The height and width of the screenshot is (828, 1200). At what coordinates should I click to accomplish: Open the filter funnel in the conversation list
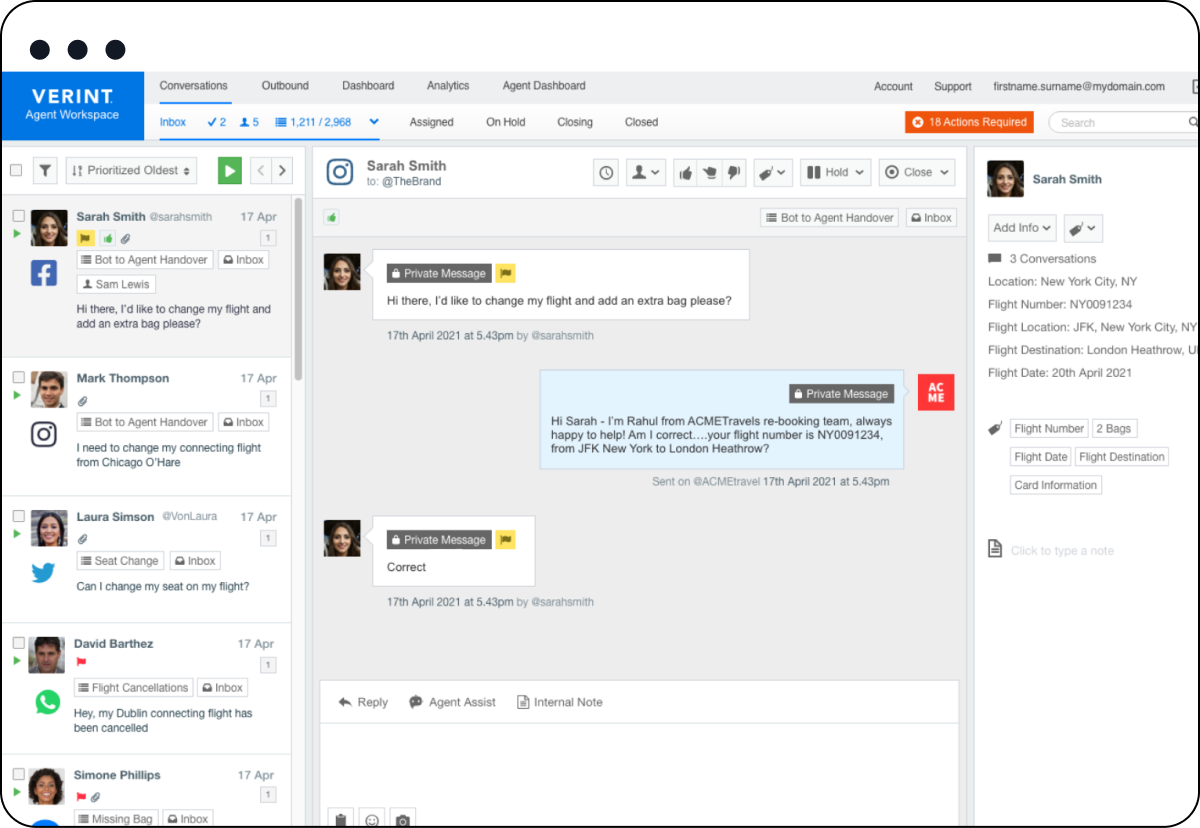click(45, 170)
